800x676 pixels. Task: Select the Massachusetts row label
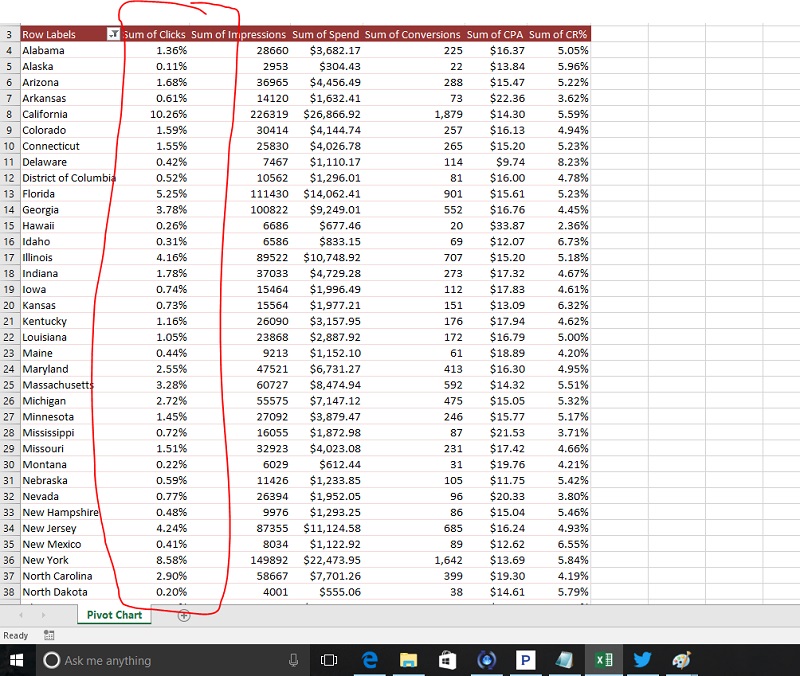pyautogui.click(x=71, y=385)
